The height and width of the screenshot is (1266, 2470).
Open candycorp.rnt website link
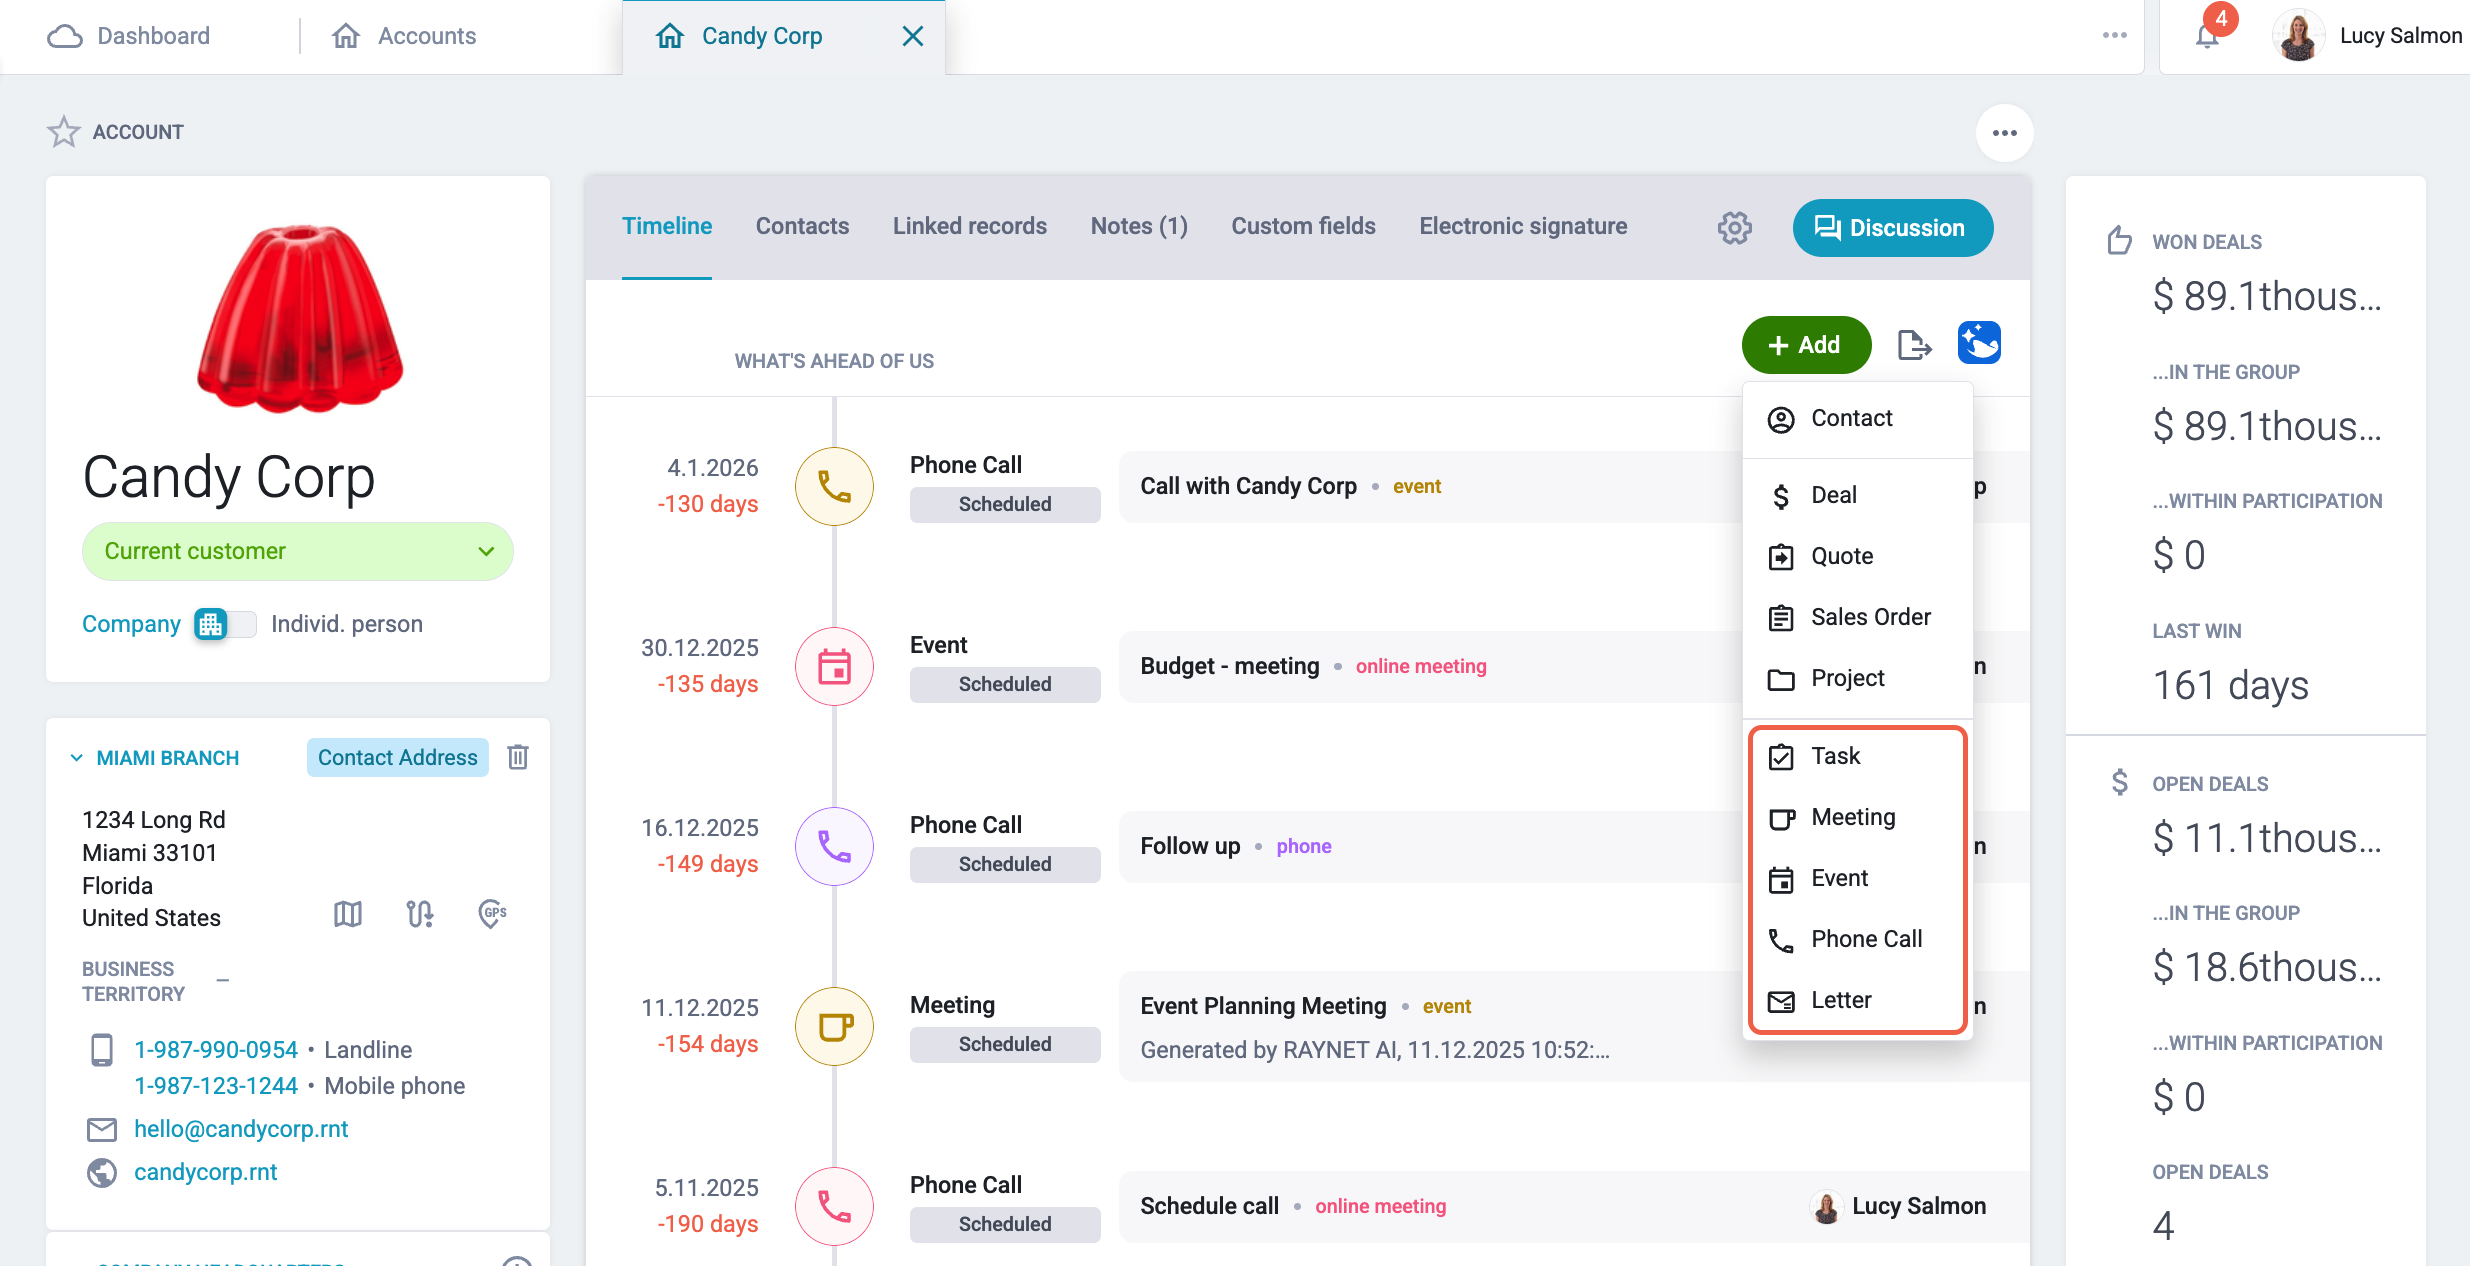pos(206,1172)
